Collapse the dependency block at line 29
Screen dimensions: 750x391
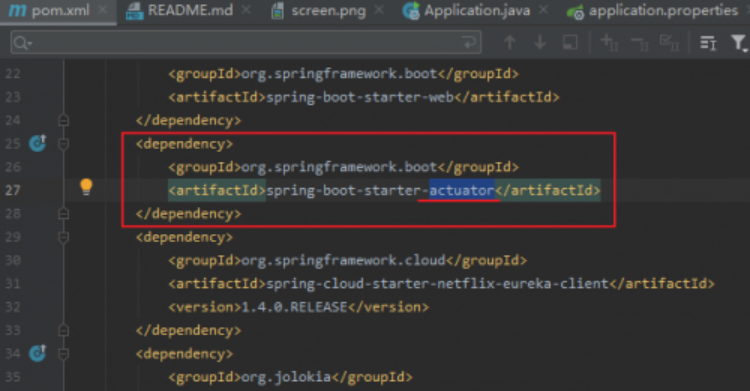64,237
